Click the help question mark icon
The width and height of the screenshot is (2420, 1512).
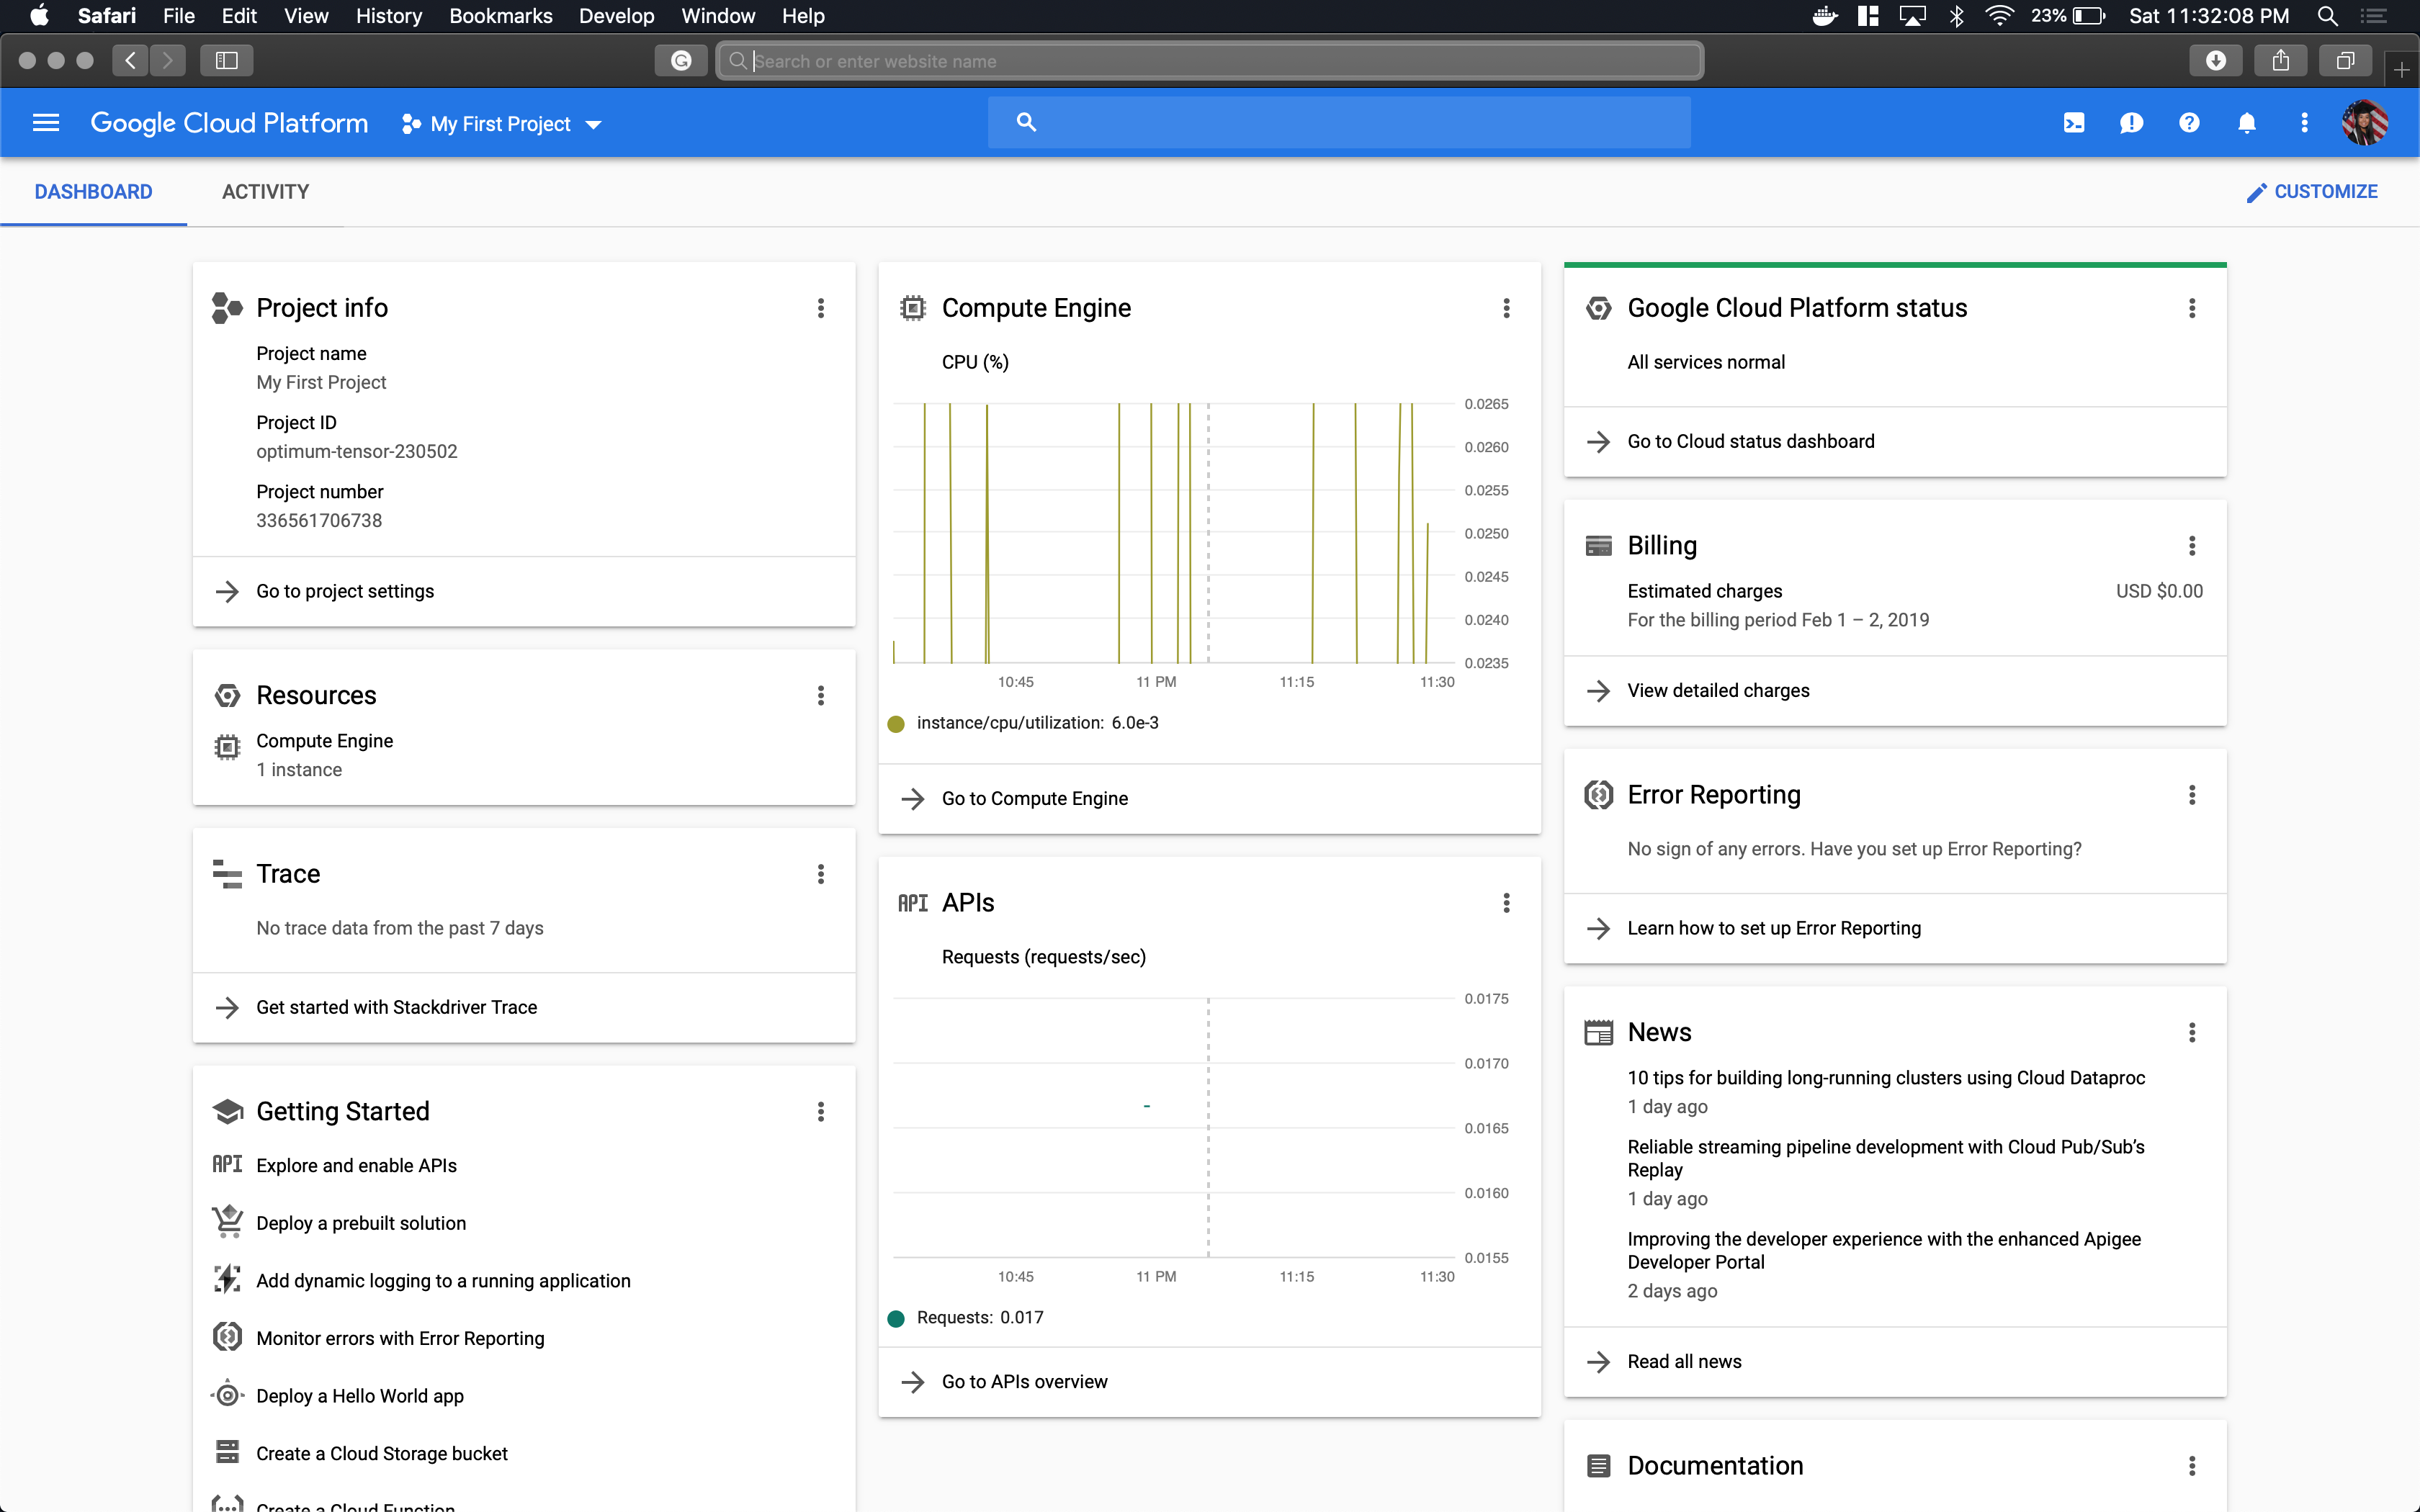point(2189,123)
